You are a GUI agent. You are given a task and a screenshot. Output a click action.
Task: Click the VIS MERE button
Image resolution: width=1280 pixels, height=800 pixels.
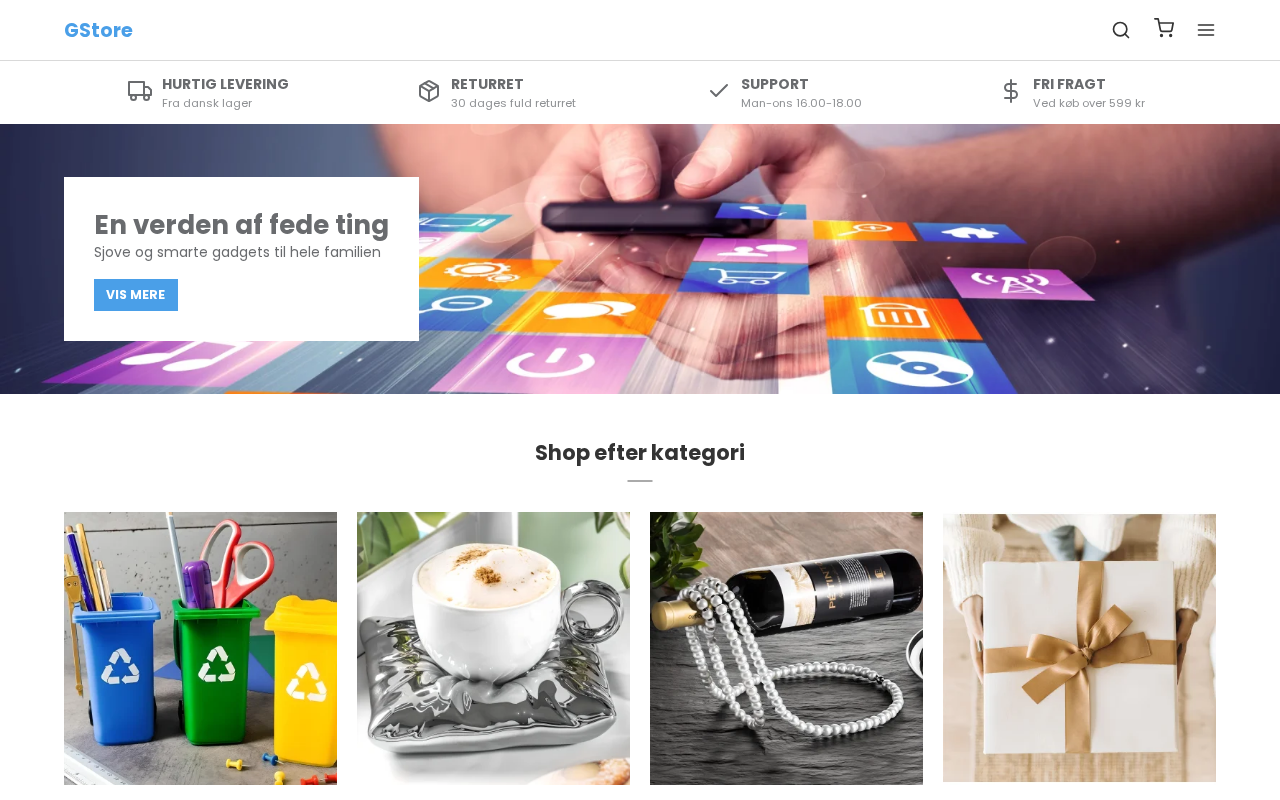point(136,295)
